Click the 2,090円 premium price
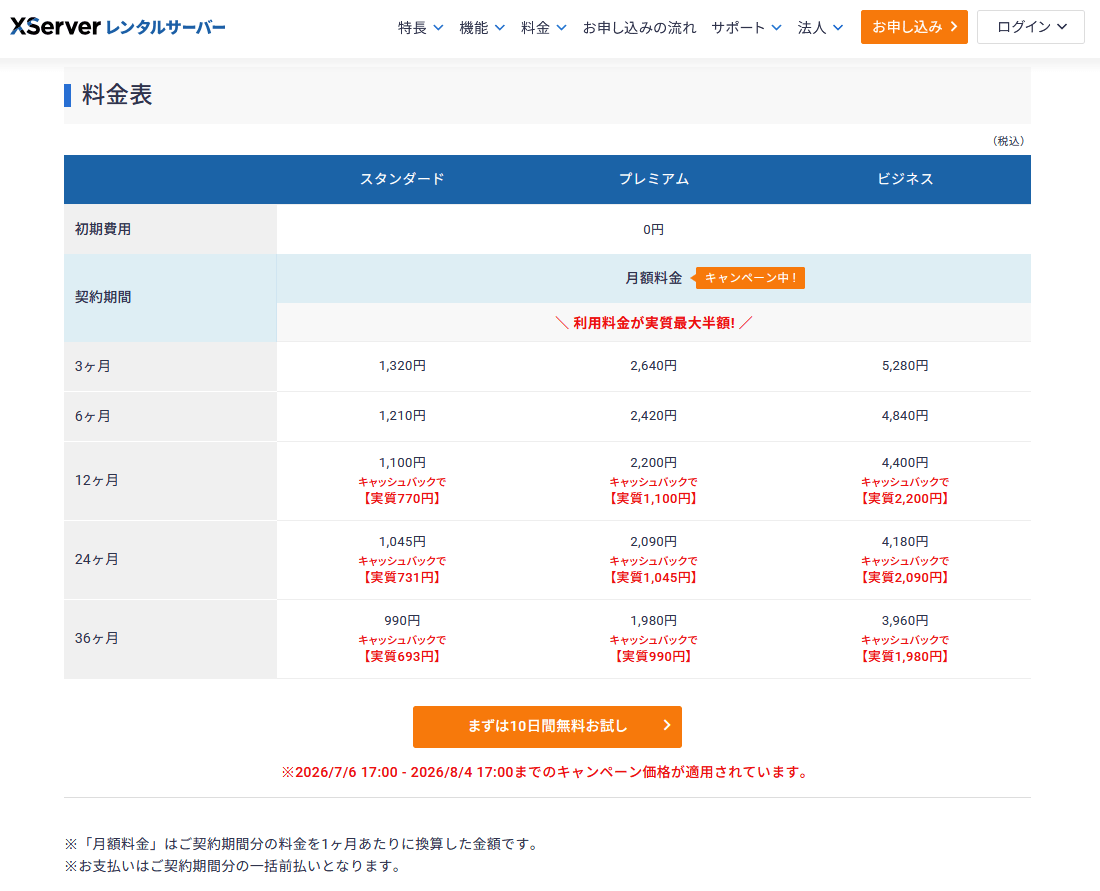The image size is (1100, 891). tap(653, 542)
